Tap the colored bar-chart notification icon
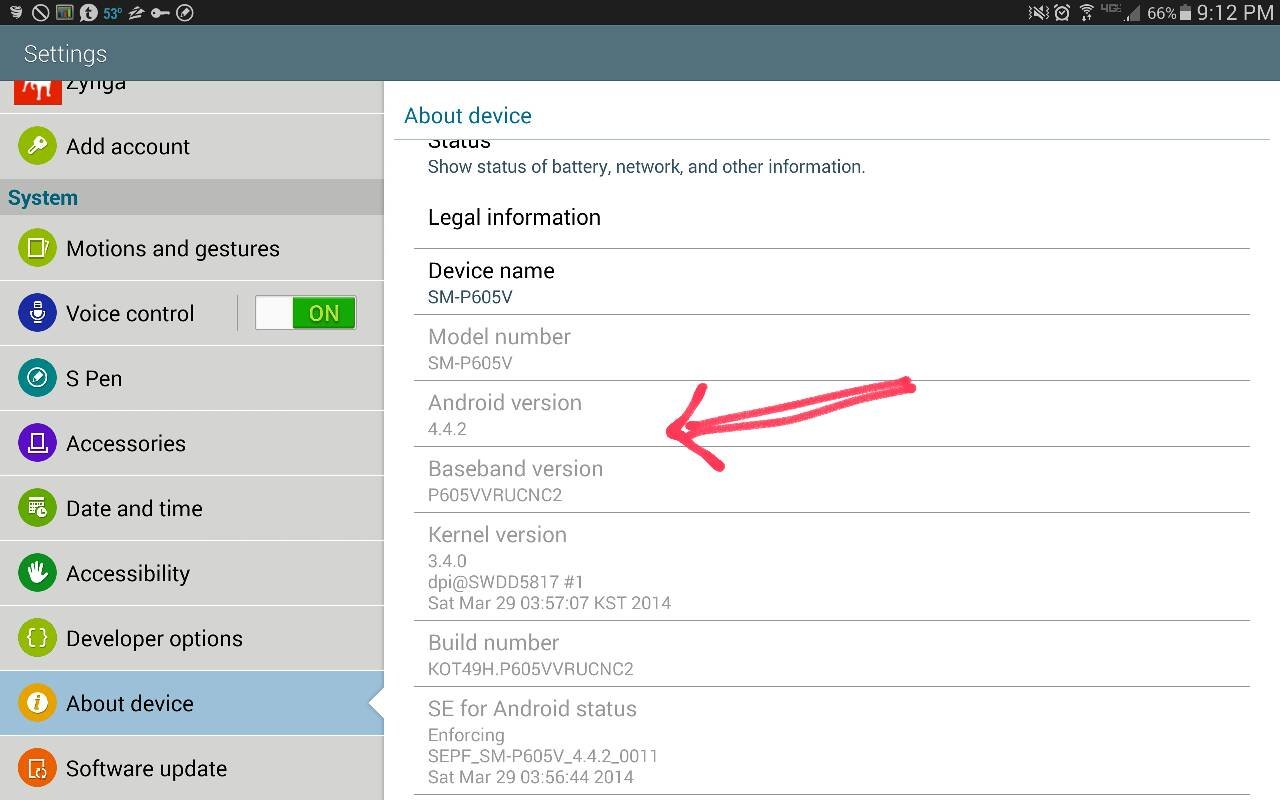The height and width of the screenshot is (800, 1280). pyautogui.click(x=64, y=13)
